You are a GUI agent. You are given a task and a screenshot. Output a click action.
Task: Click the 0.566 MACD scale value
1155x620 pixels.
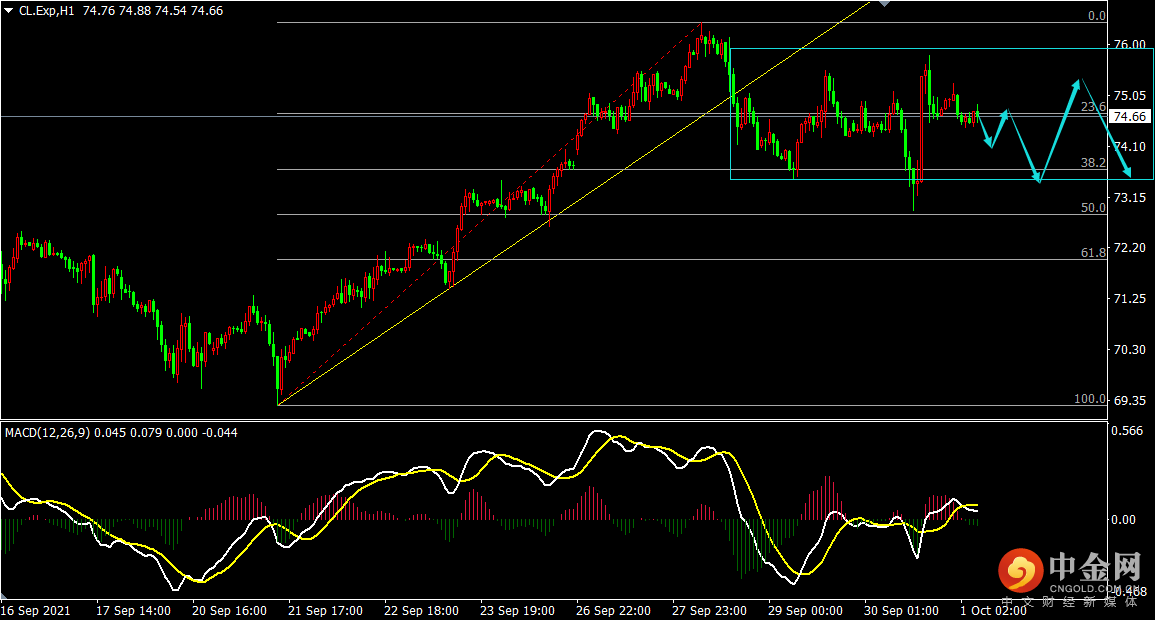1127,431
